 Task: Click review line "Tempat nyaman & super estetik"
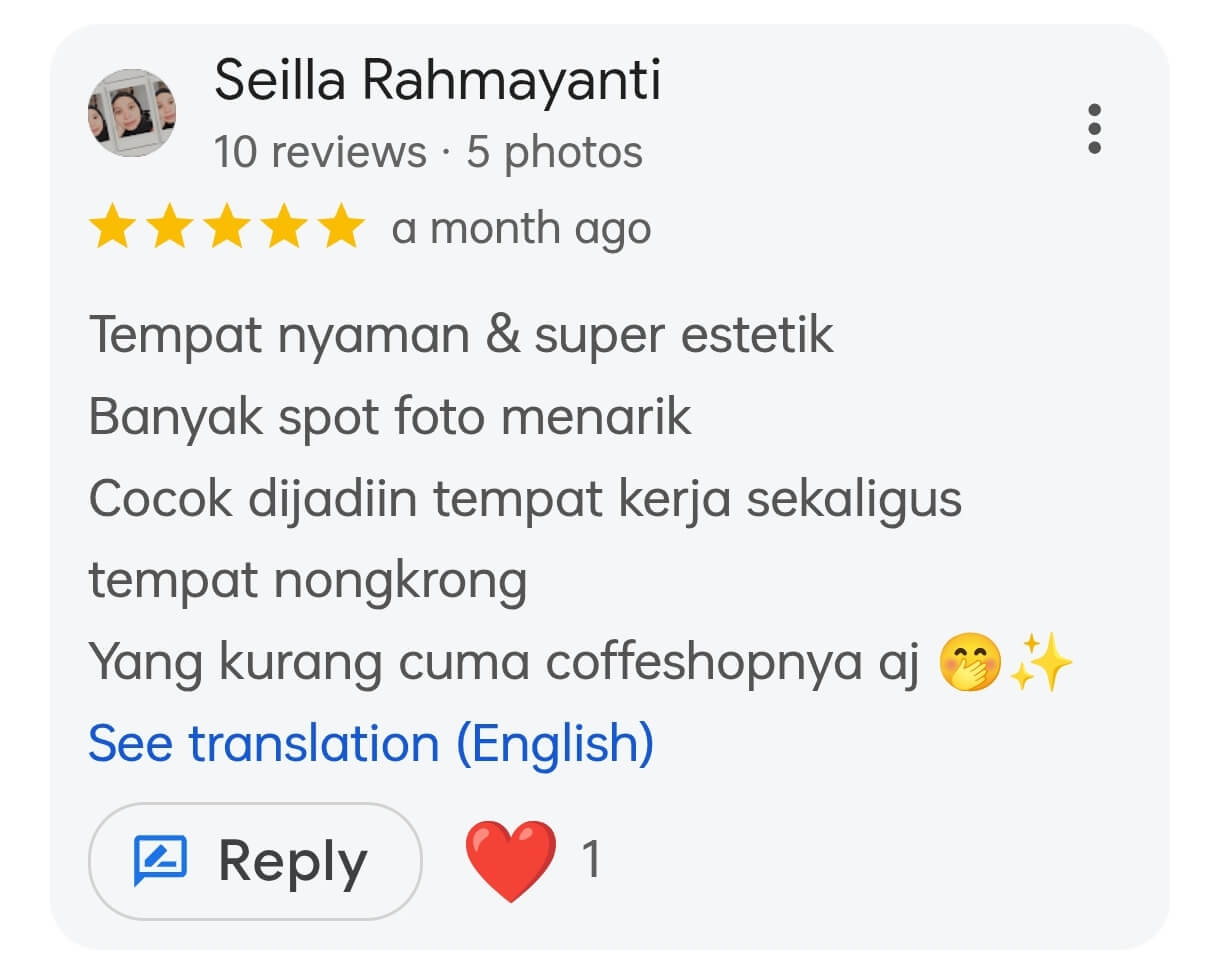[461, 334]
